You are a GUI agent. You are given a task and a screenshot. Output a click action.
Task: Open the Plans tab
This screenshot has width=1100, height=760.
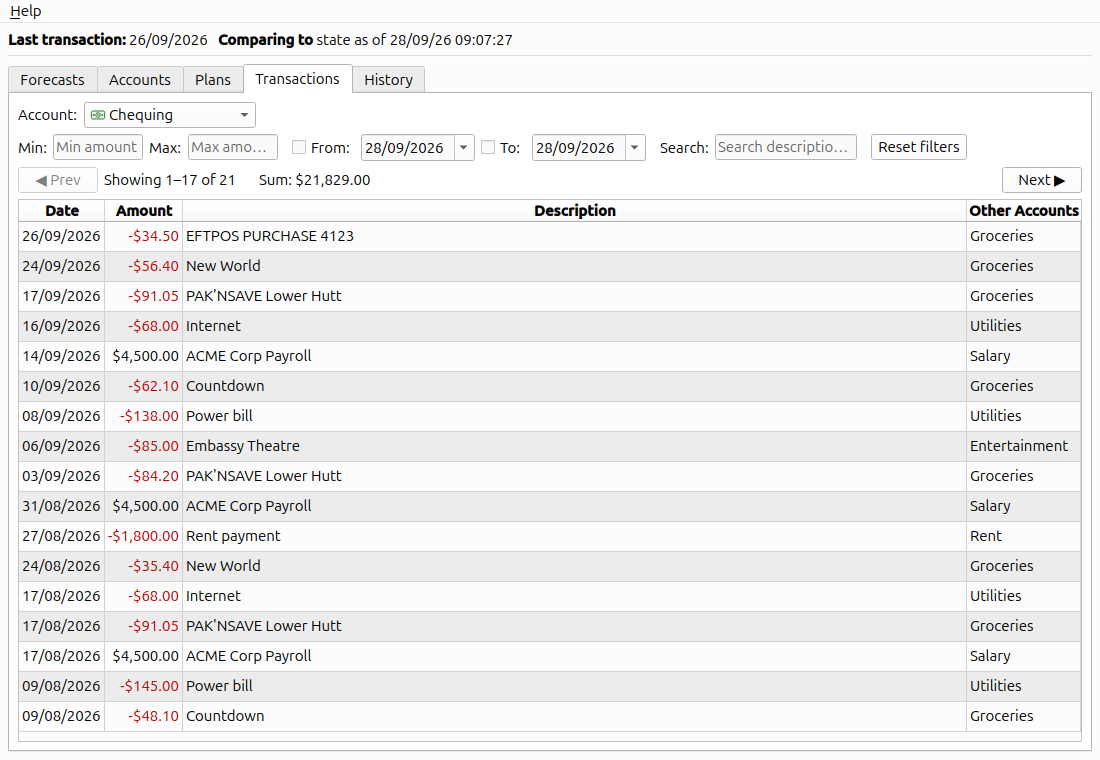213,80
